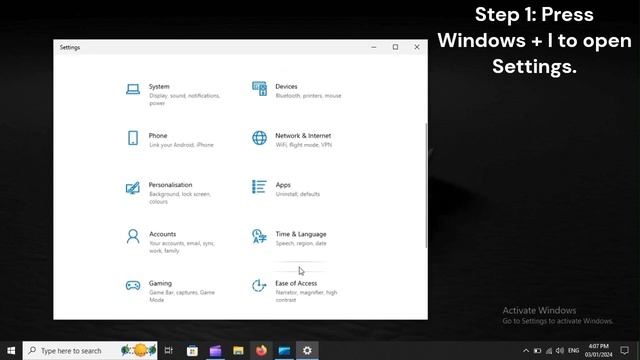Viewport: 640px width, 360px height.
Task: Open the Personalisation paintbrush icon
Action: tap(133, 188)
